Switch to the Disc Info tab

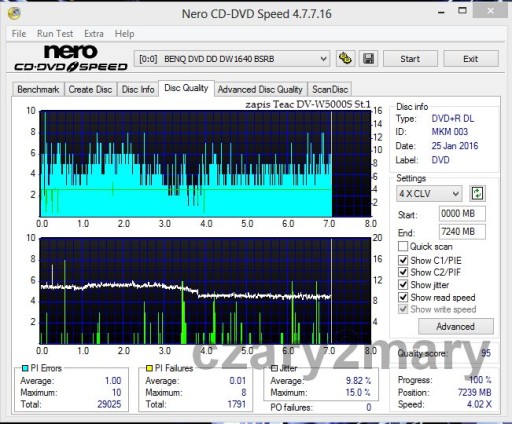coord(138,89)
